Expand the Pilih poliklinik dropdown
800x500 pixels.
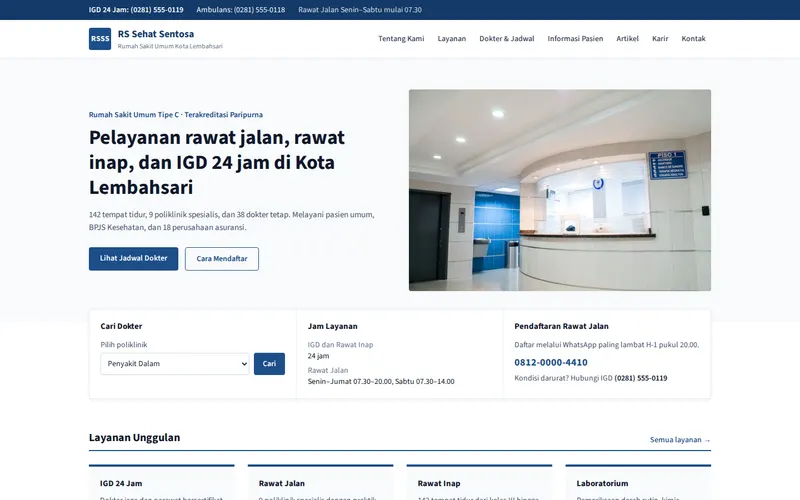pos(175,364)
